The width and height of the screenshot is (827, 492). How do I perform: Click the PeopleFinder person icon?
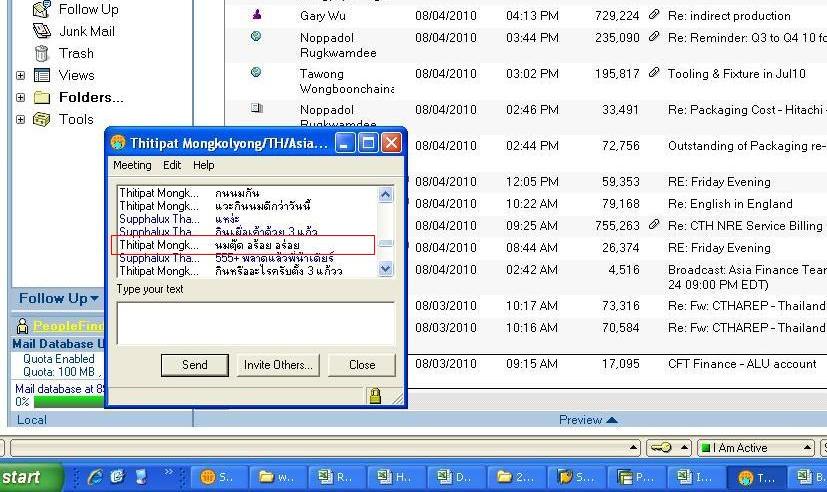click(21, 326)
